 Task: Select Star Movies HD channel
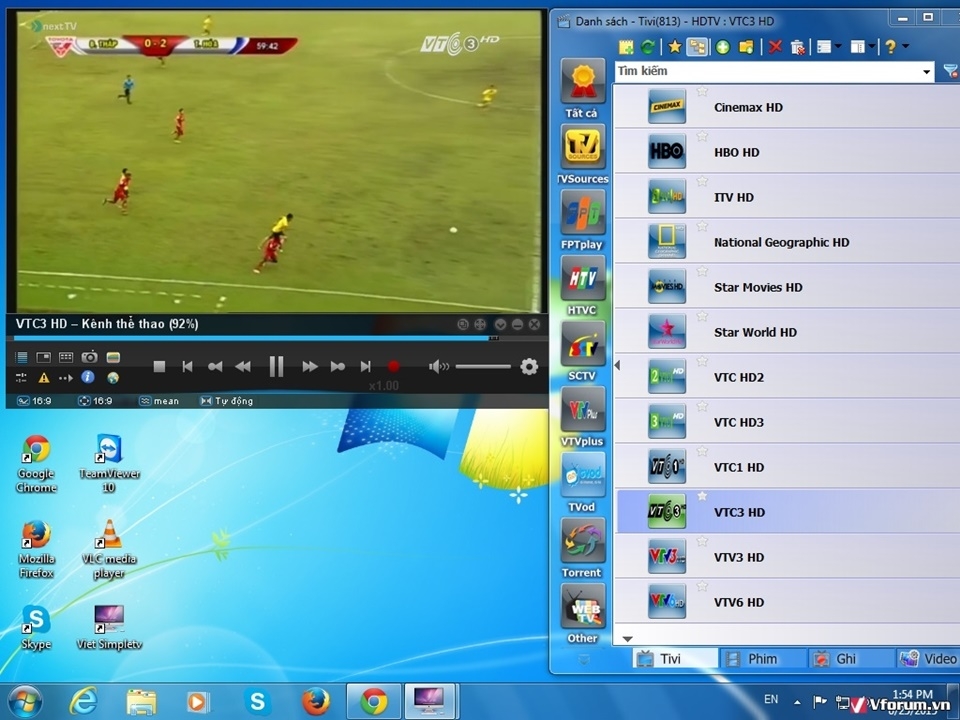787,287
